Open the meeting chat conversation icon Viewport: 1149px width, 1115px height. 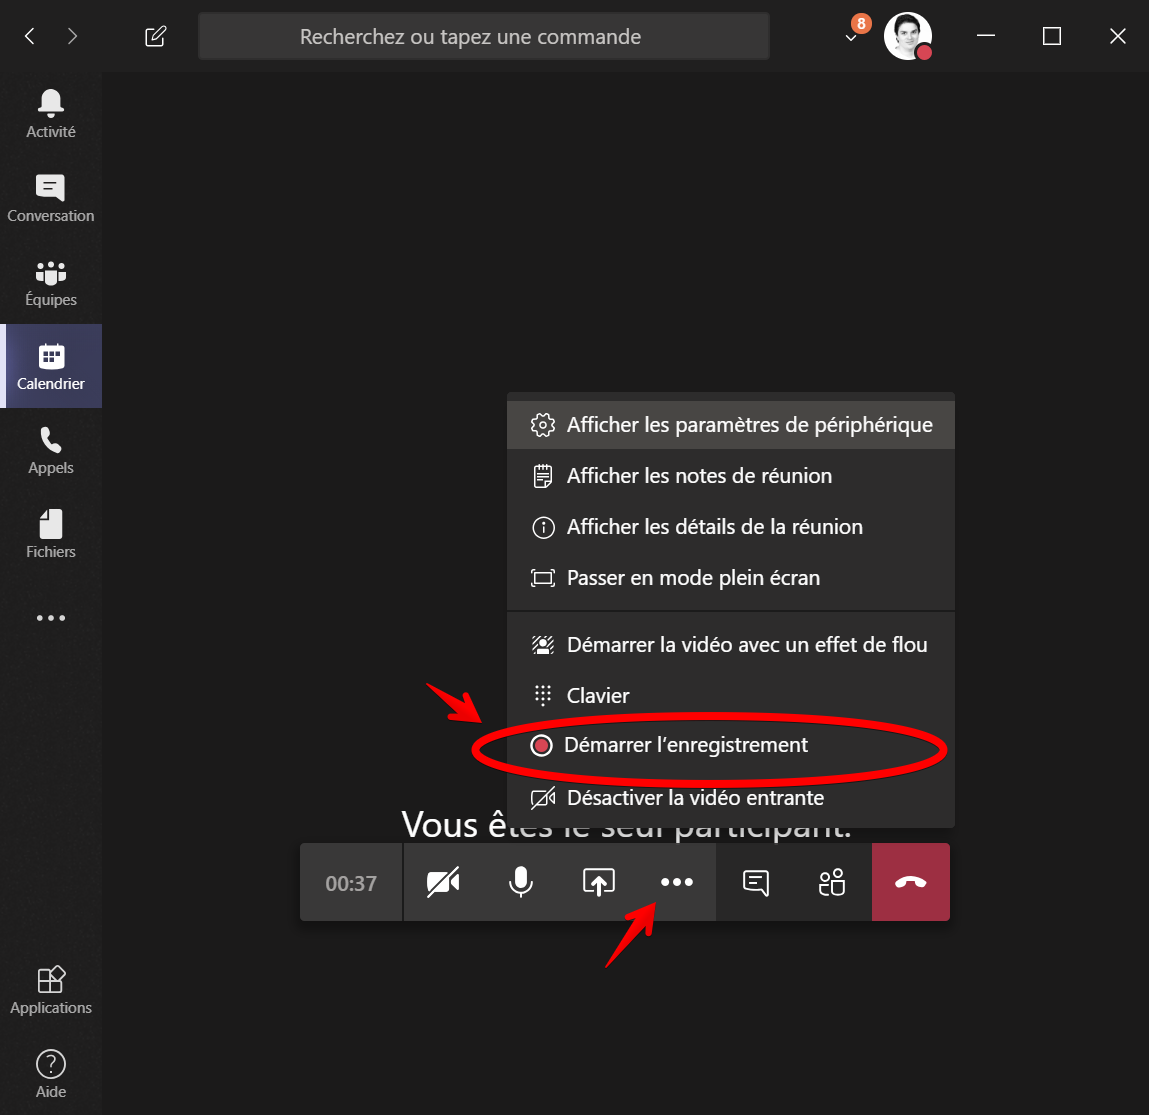tap(755, 882)
